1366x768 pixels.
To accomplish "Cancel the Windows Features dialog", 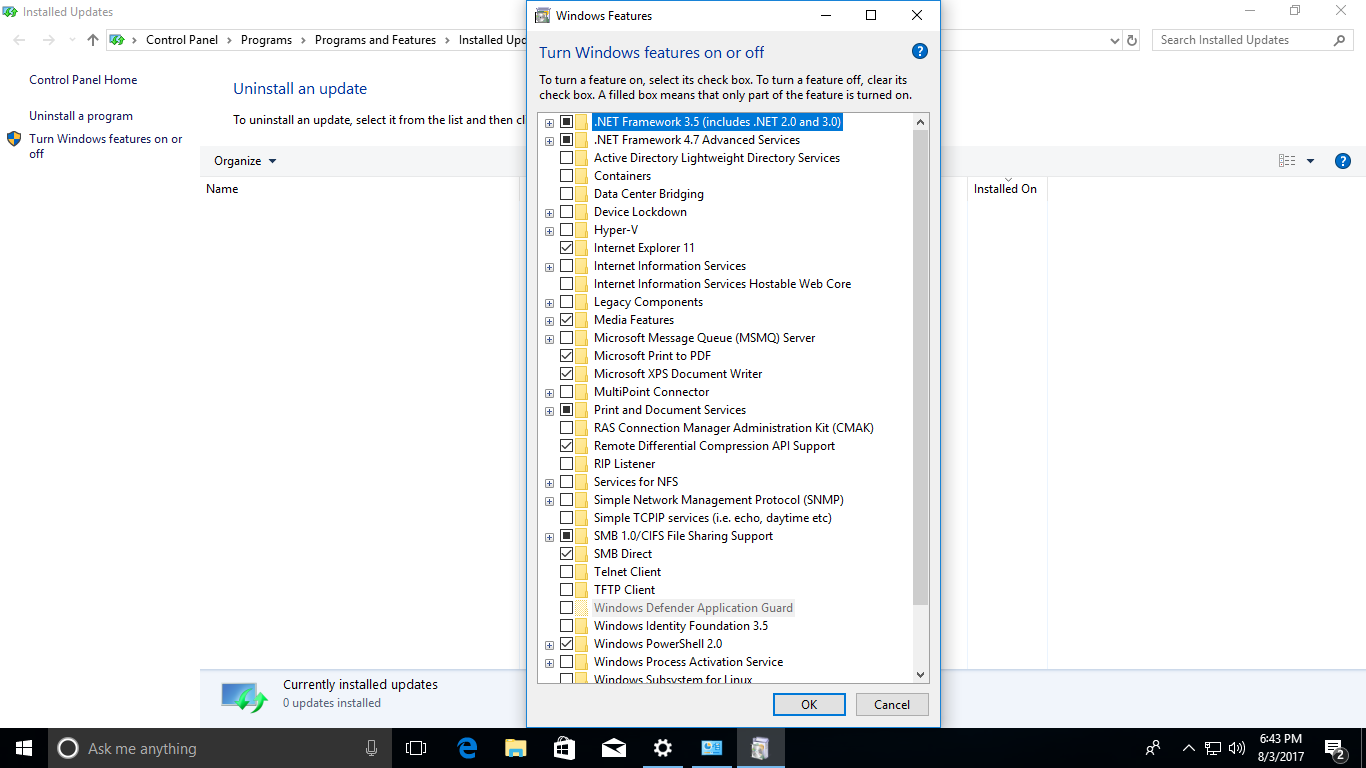I will pos(892,704).
